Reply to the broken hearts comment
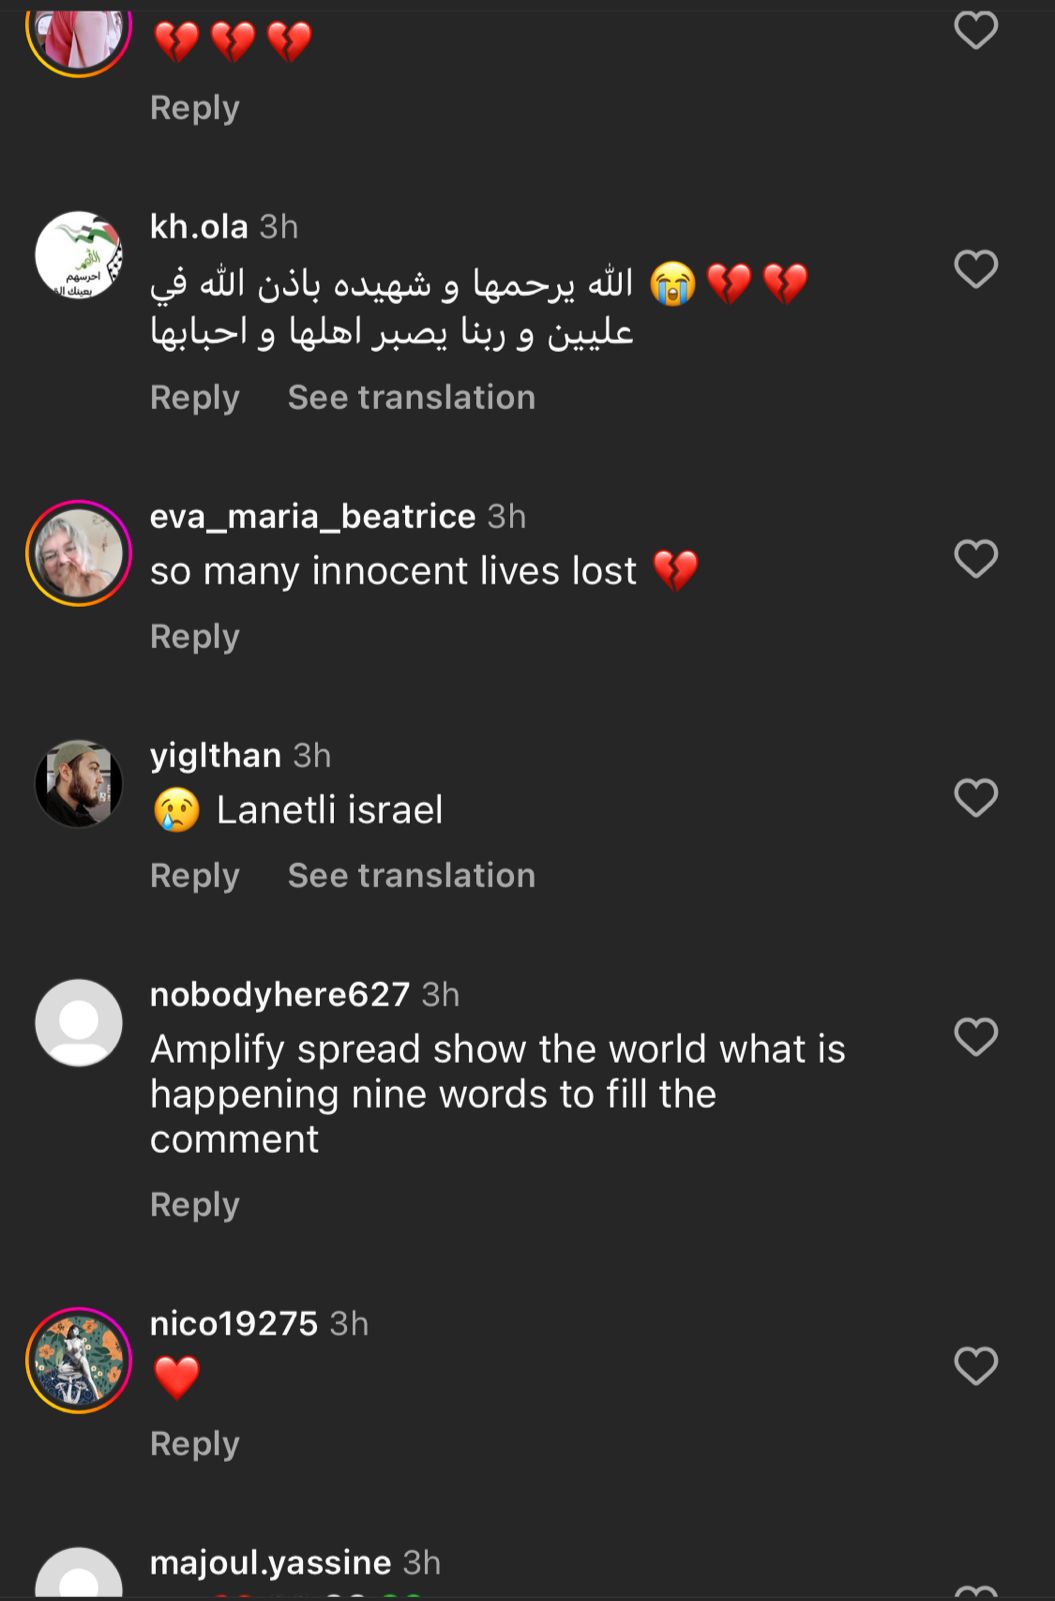 pyautogui.click(x=195, y=107)
